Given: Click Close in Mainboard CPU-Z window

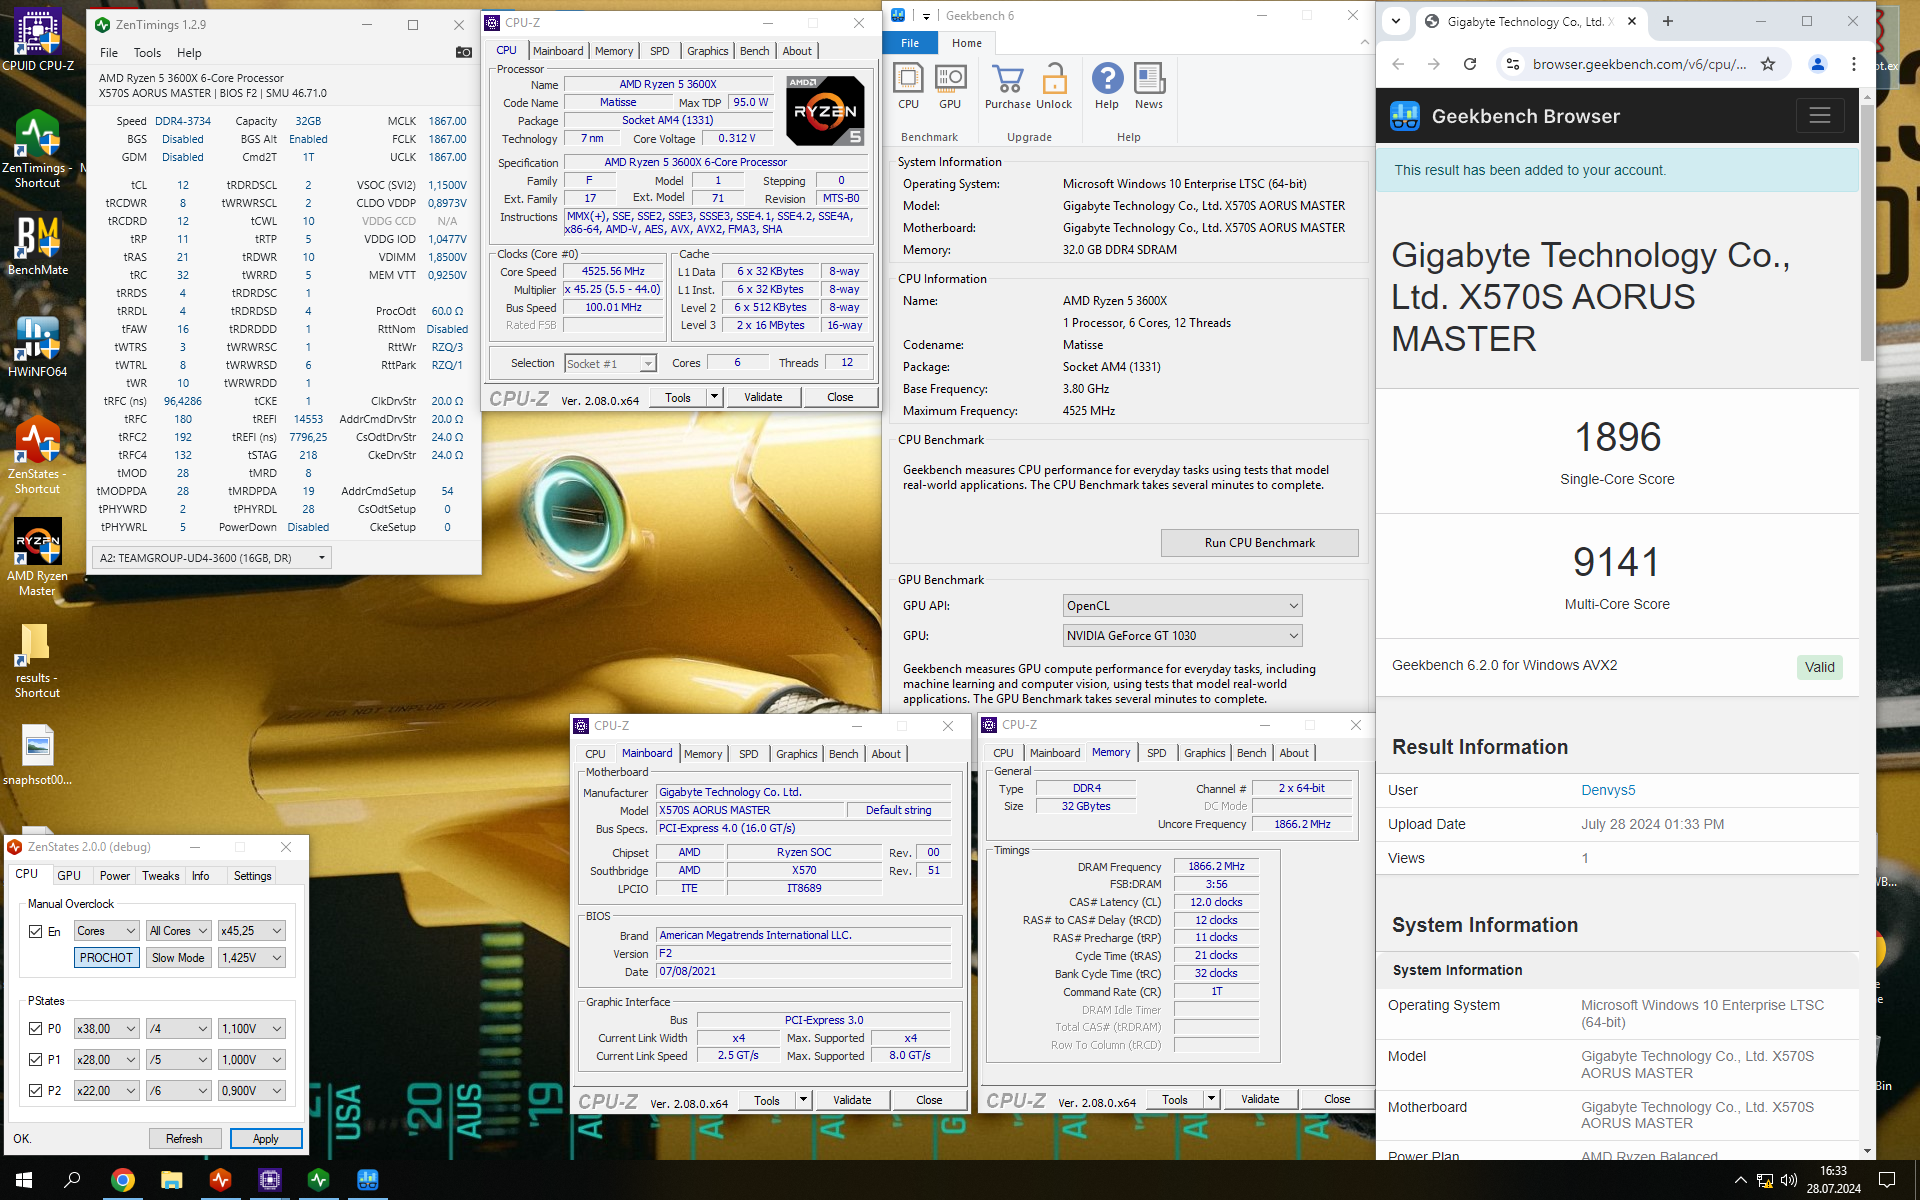Looking at the screenshot, I should [929, 1100].
